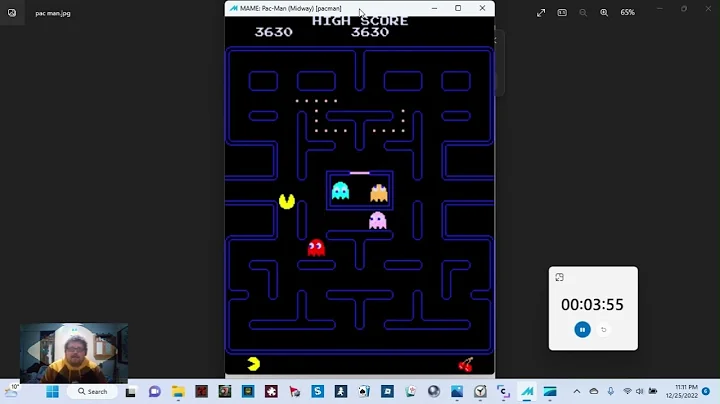Open the Clock app on taskbar
Image resolution: width=720 pixels, height=404 pixels.
tap(480, 392)
